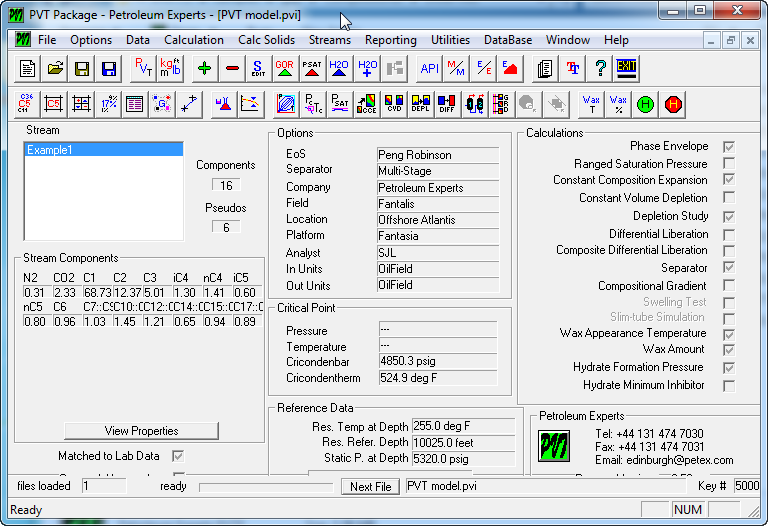Click the H2O blue triangle toolbar icon

339,69
